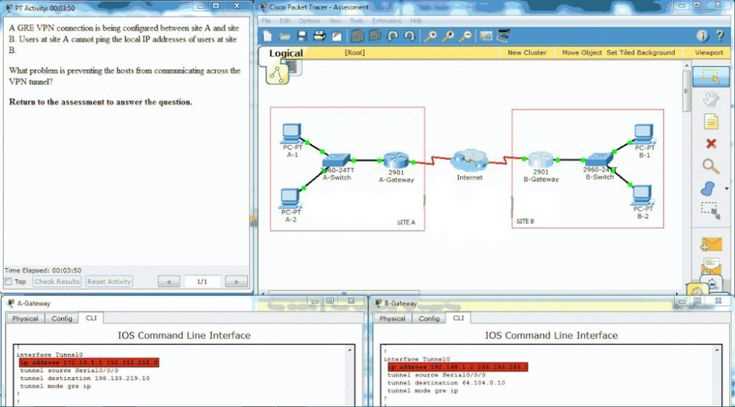The width and height of the screenshot is (735, 407).
Task: Click the Zoom Reset magnifier icon
Action: [x=448, y=36]
